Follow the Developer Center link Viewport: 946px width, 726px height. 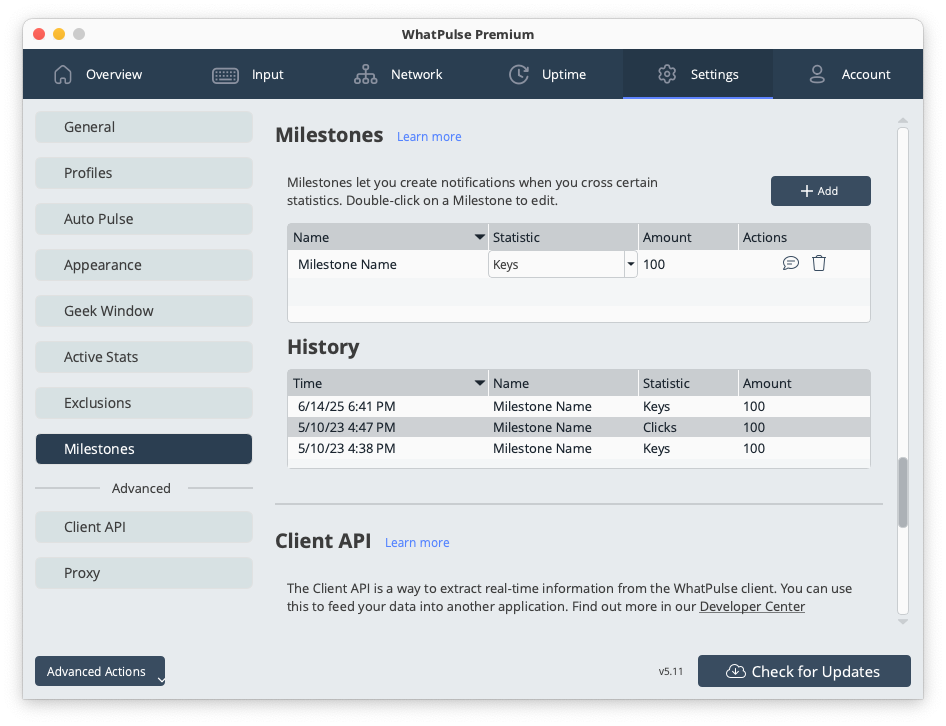coord(752,607)
